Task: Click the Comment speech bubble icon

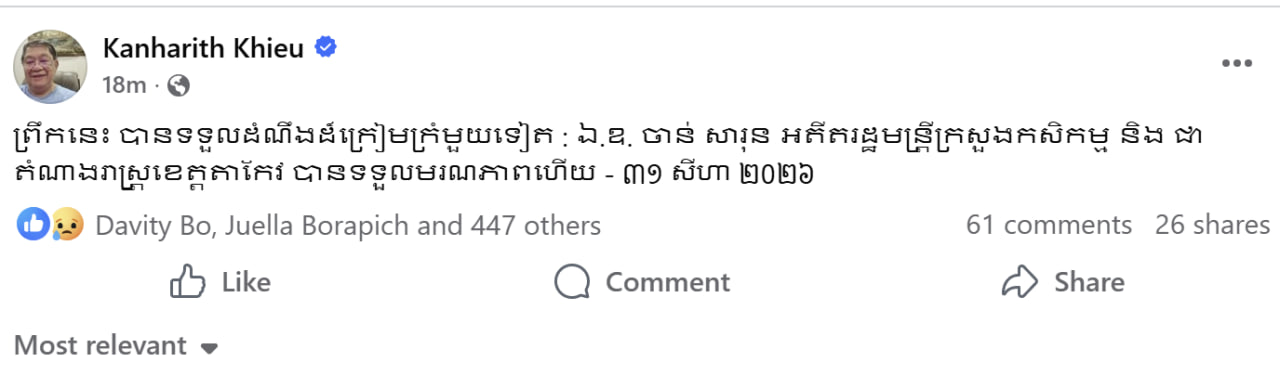Action: 572,282
